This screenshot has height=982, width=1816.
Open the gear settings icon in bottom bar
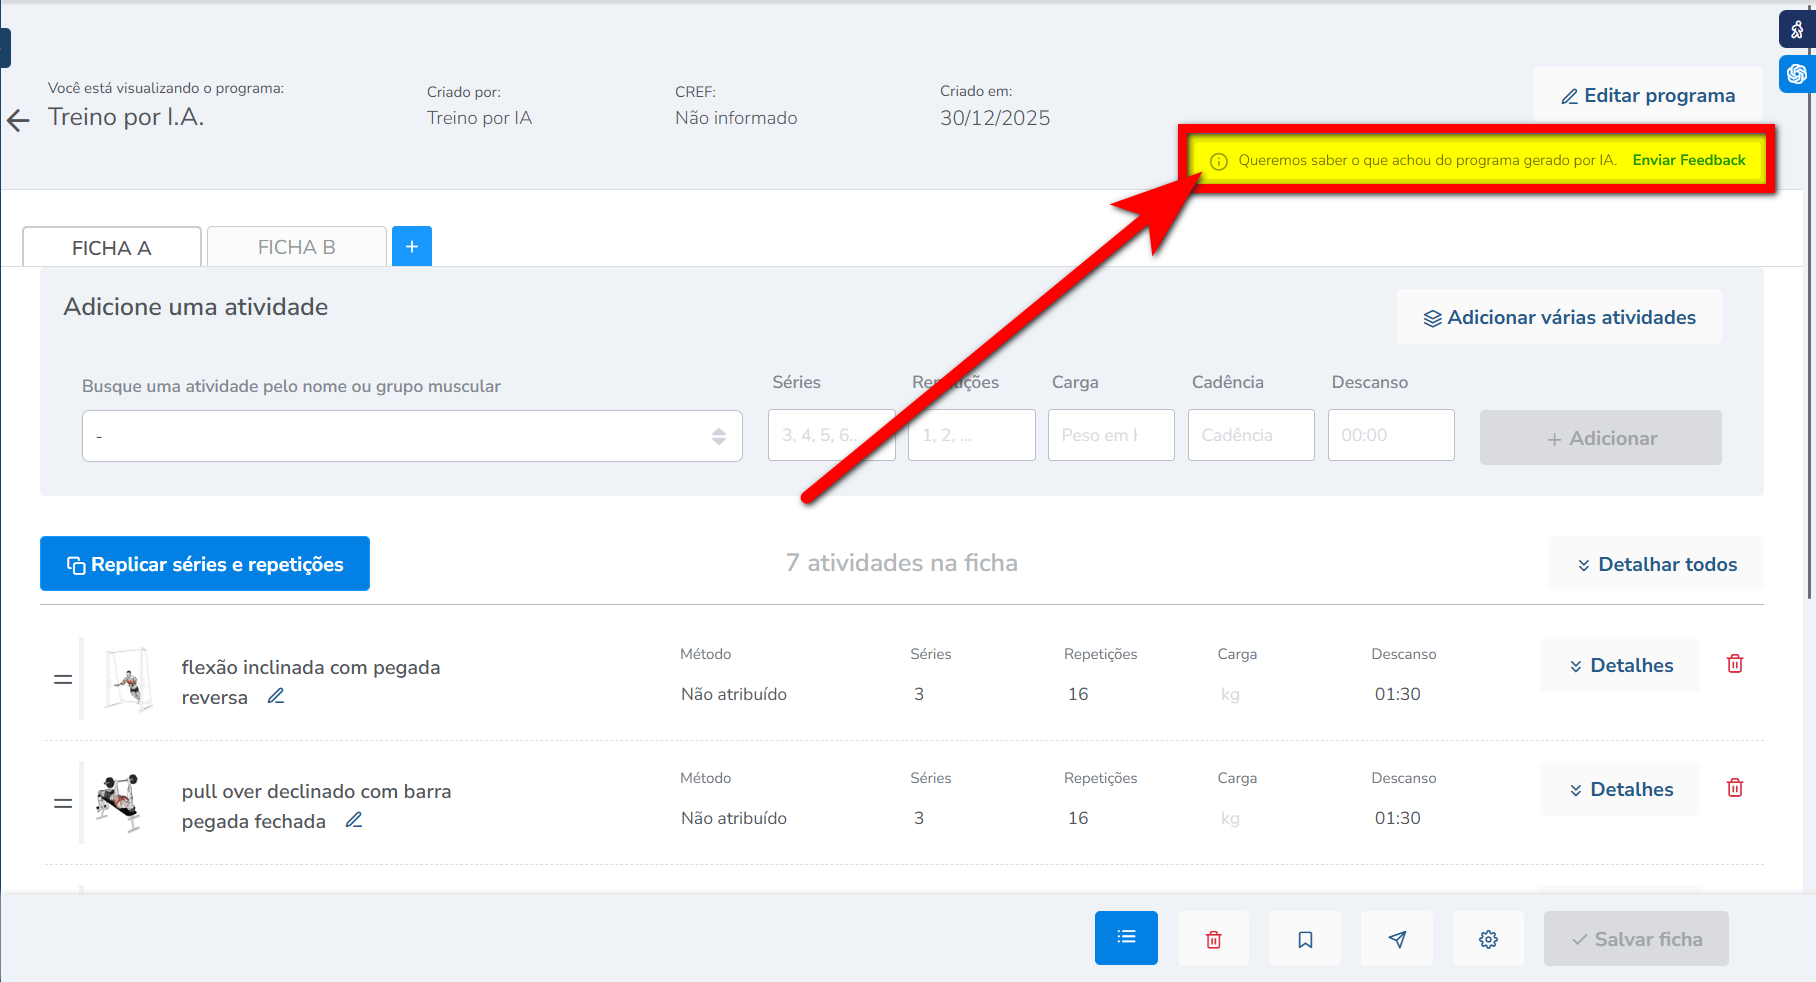1488,939
